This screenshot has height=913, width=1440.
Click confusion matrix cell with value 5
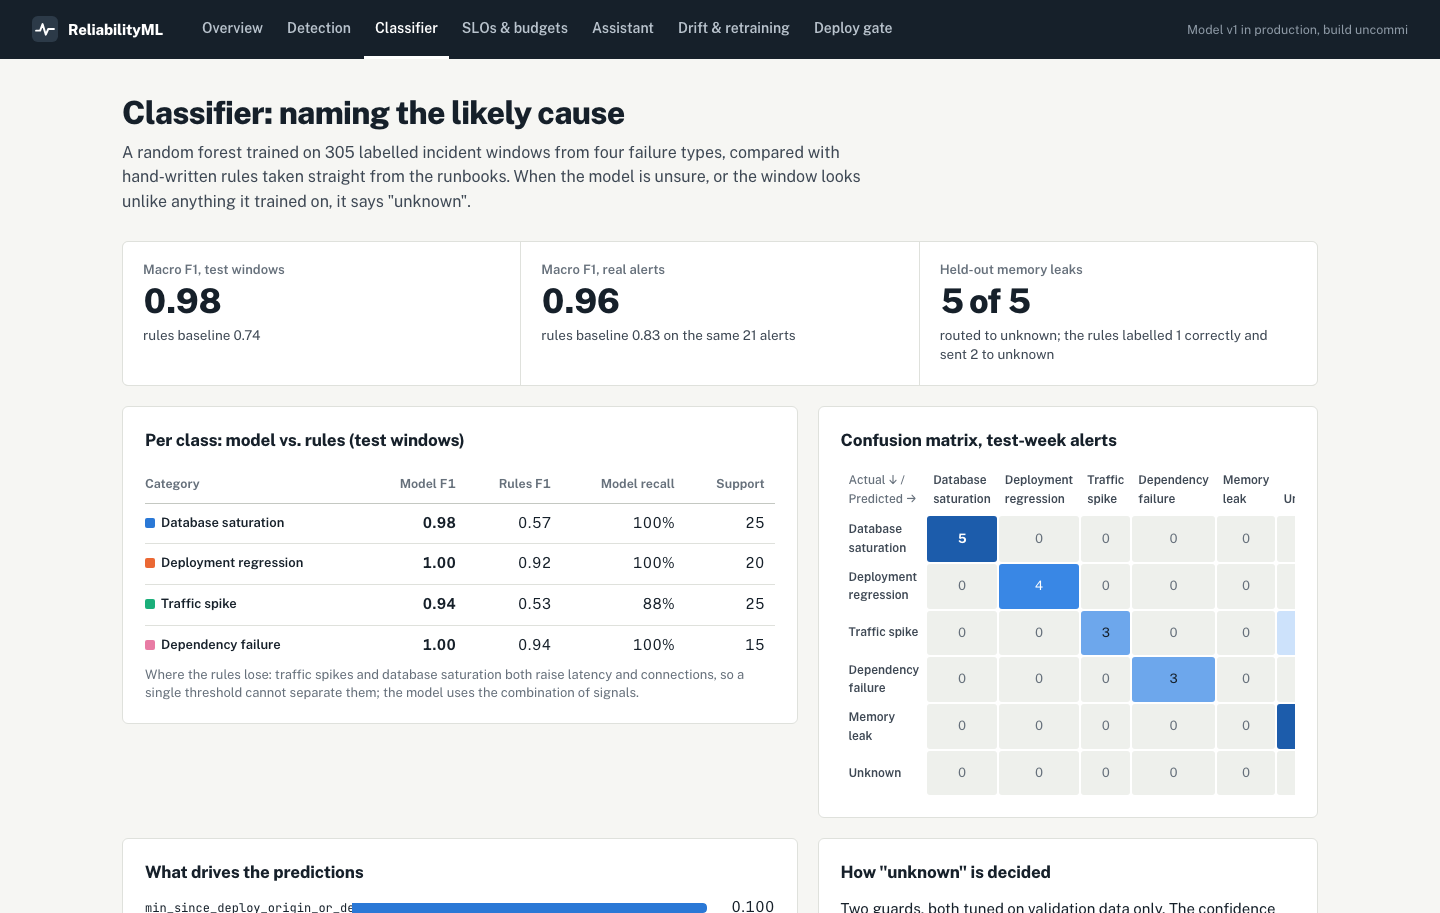tap(962, 539)
